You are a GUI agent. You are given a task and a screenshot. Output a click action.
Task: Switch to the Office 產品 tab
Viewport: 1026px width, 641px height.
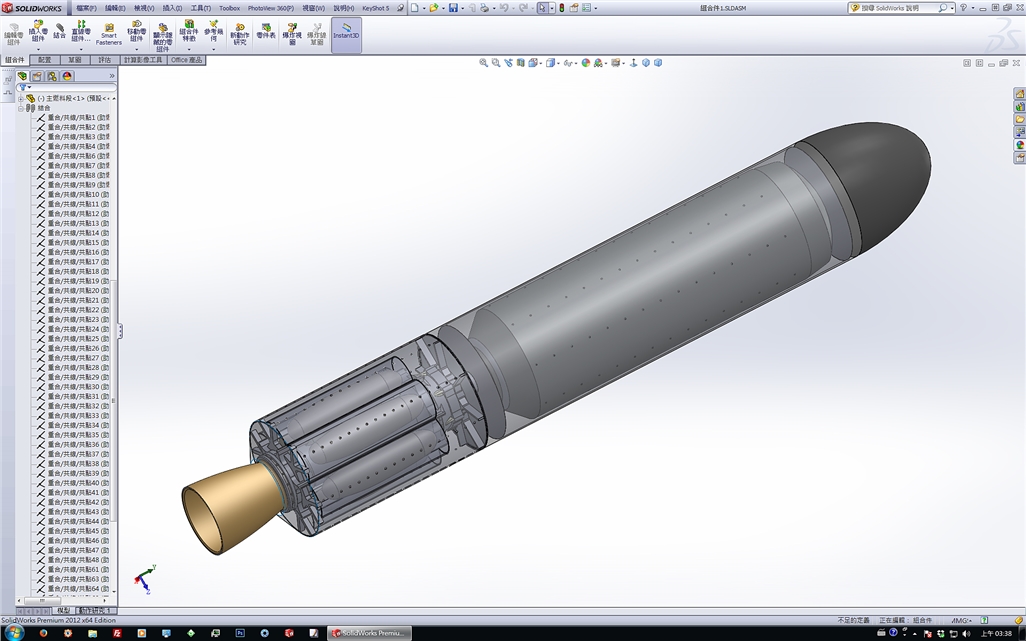[186, 60]
